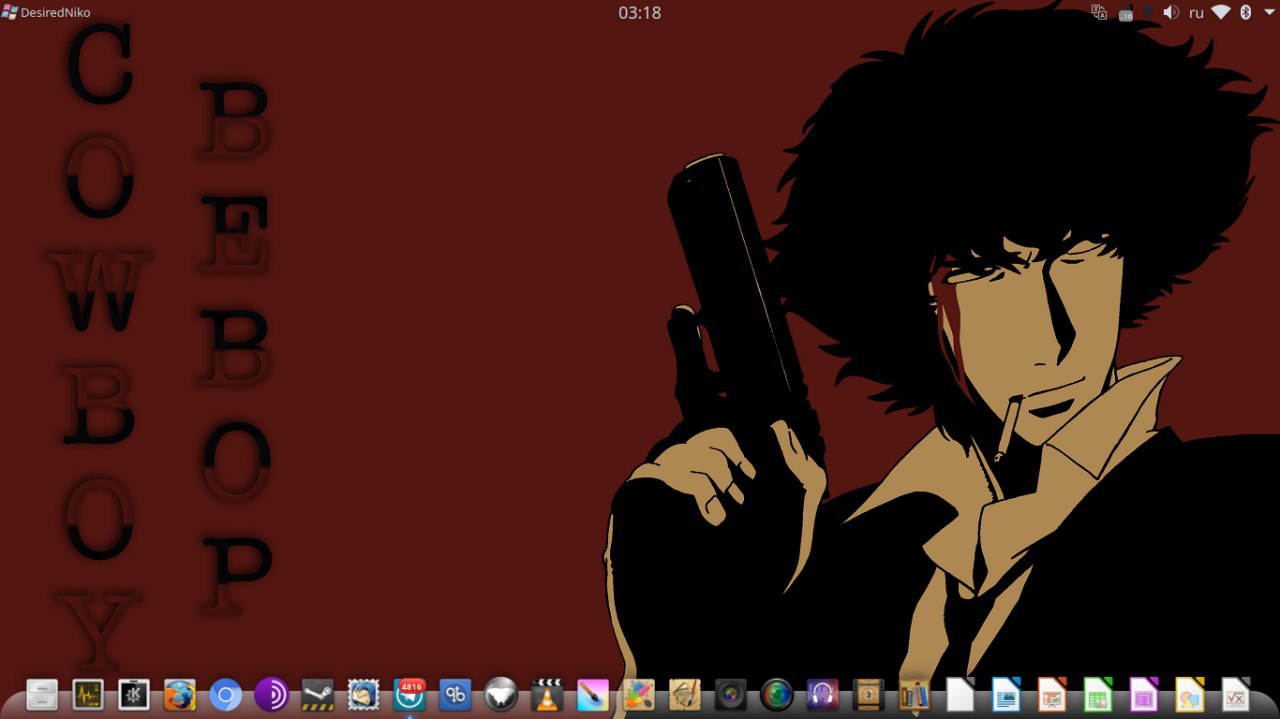This screenshot has width=1280, height=719.
Task: Open Steam from the dock
Action: (x=317, y=694)
